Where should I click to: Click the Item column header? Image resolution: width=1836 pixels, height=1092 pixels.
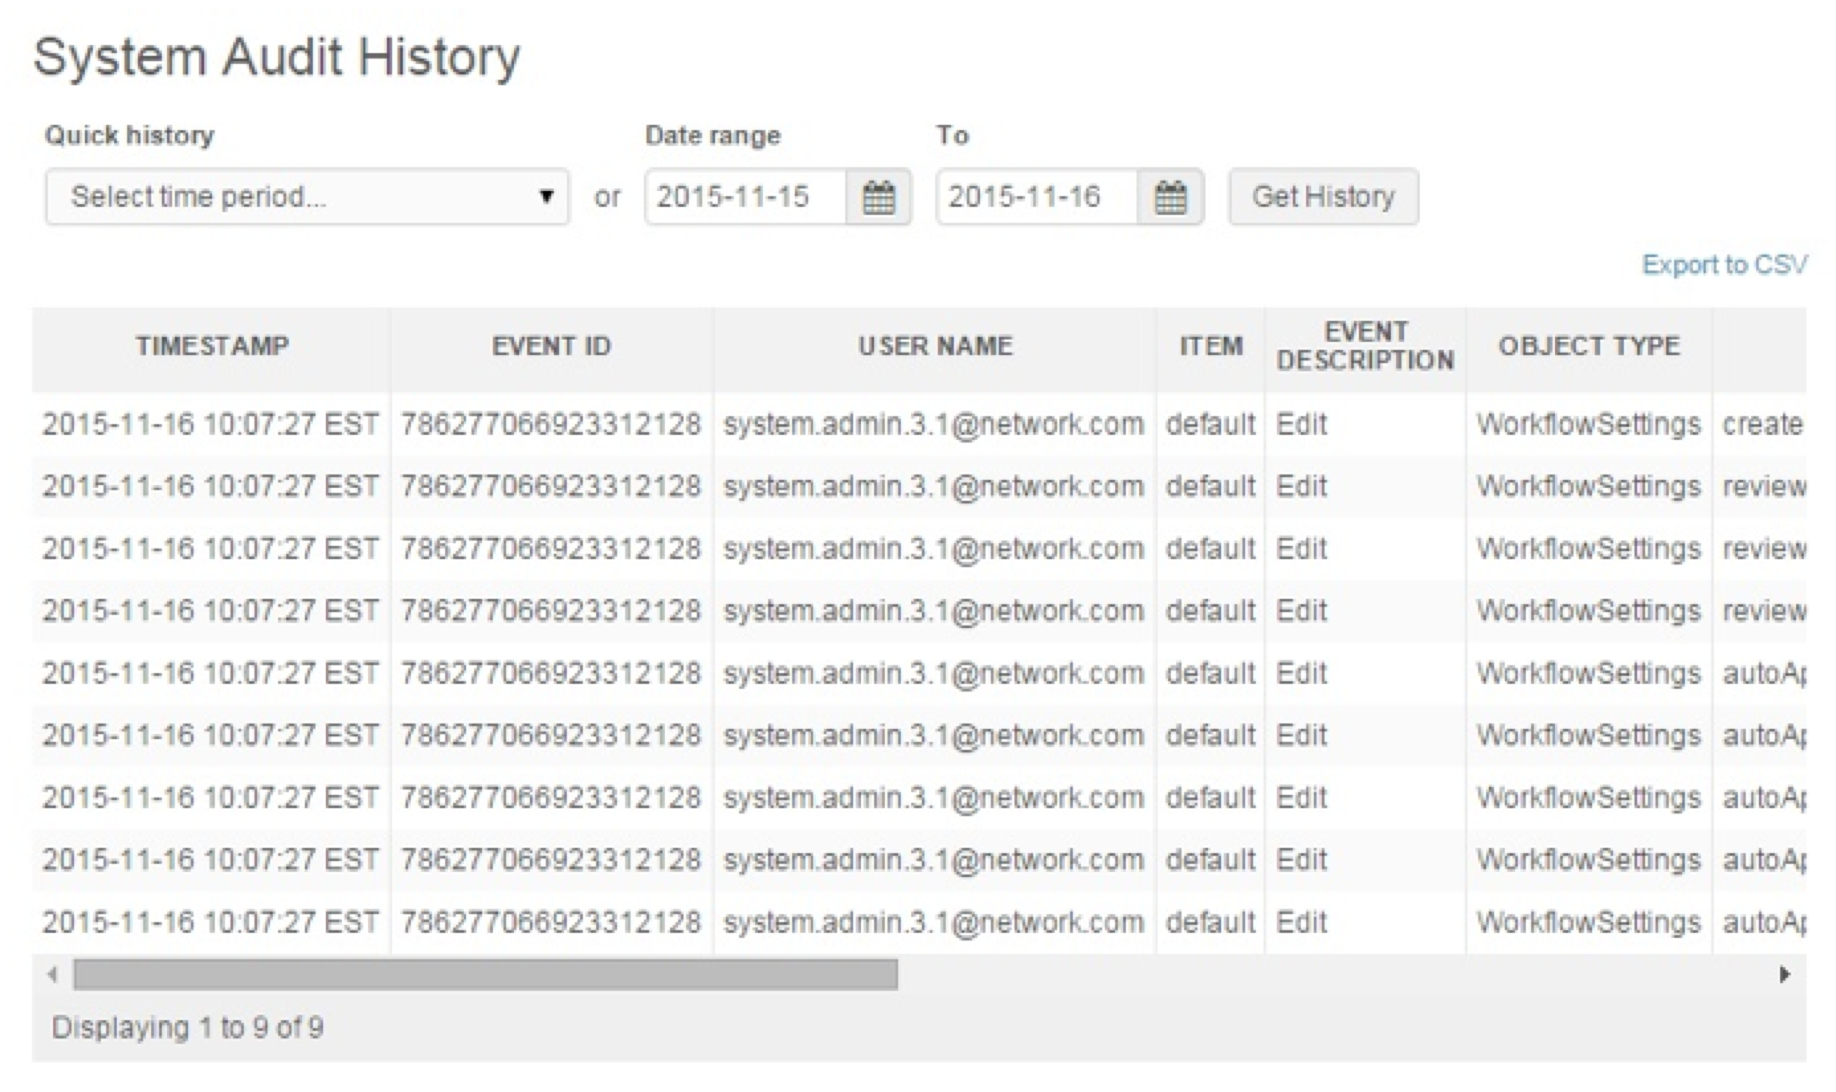[x=1210, y=346]
